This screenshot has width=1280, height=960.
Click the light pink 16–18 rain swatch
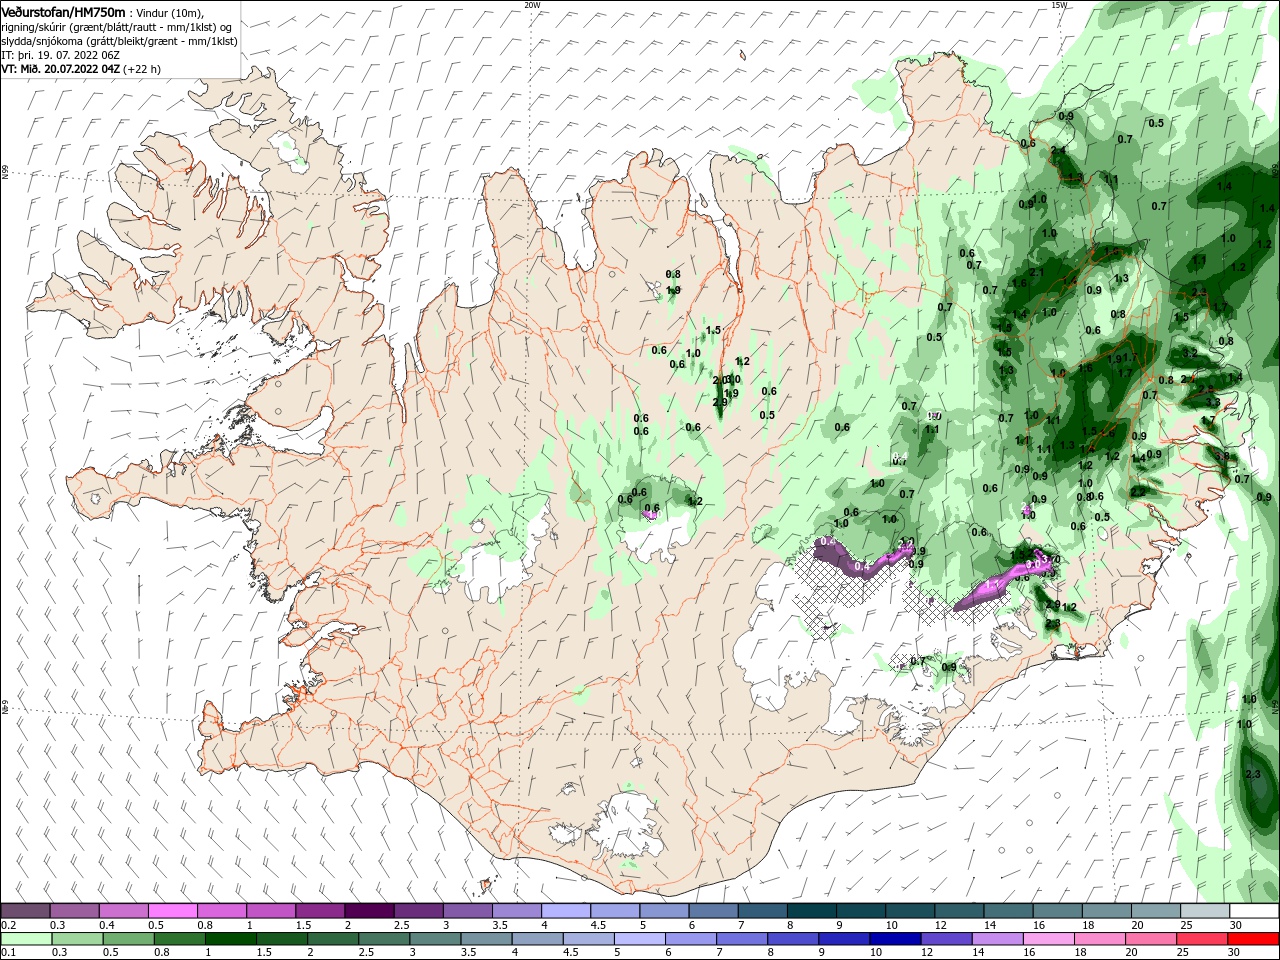pos(1049,939)
